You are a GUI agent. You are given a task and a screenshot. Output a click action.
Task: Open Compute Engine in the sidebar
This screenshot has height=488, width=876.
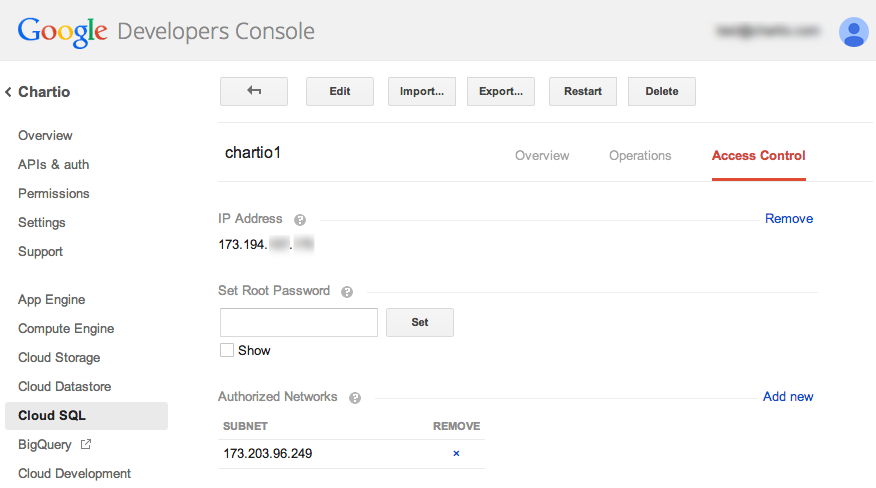click(x=66, y=329)
